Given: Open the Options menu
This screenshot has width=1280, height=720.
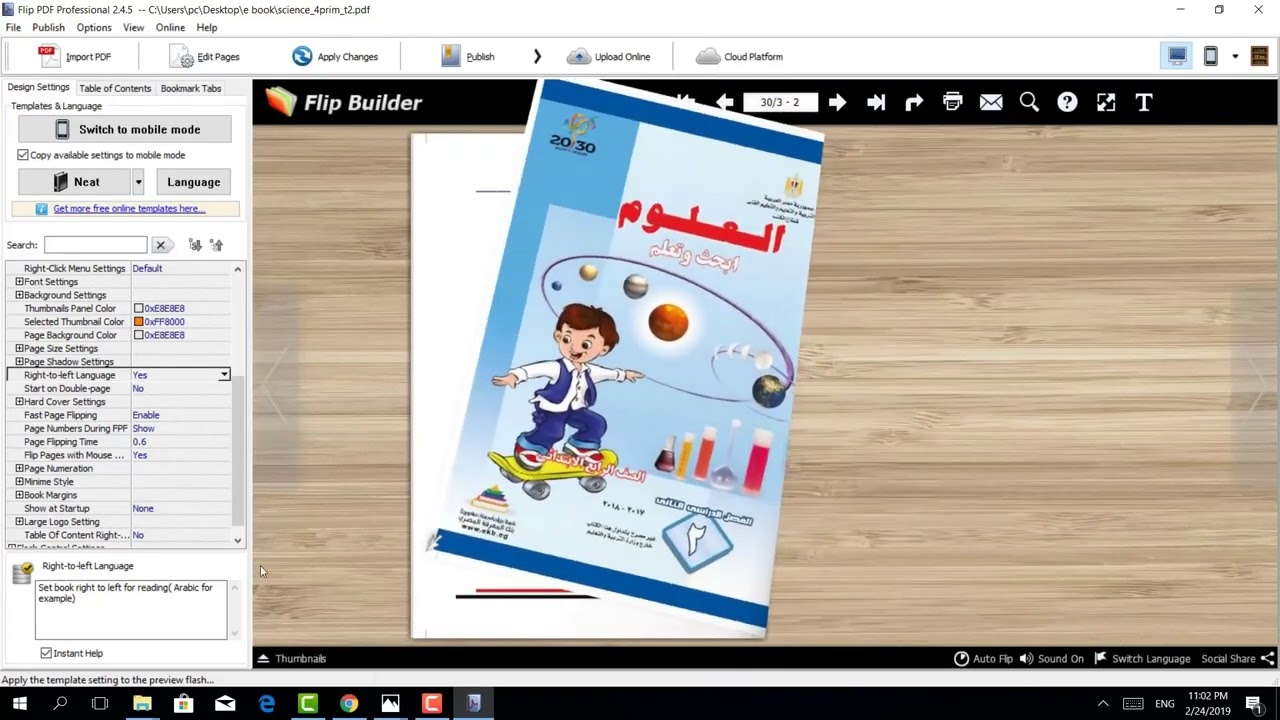Looking at the screenshot, I should [x=94, y=27].
